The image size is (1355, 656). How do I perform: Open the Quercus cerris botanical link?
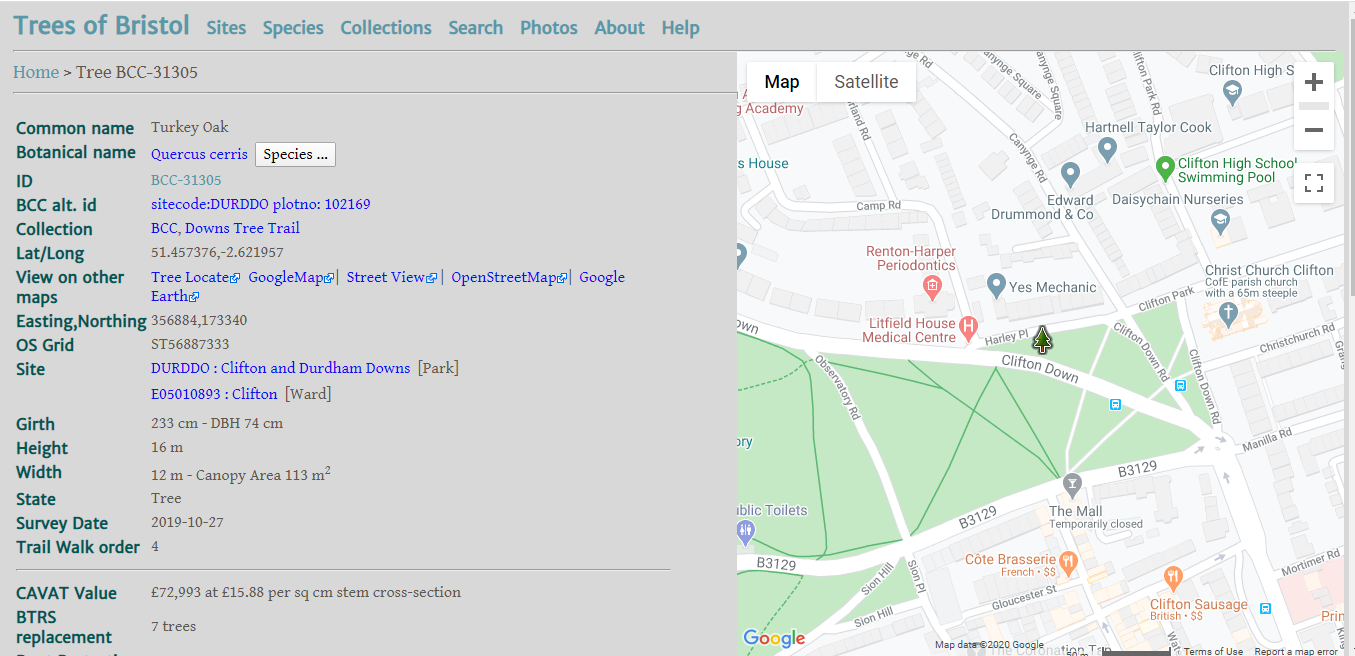tap(199, 154)
